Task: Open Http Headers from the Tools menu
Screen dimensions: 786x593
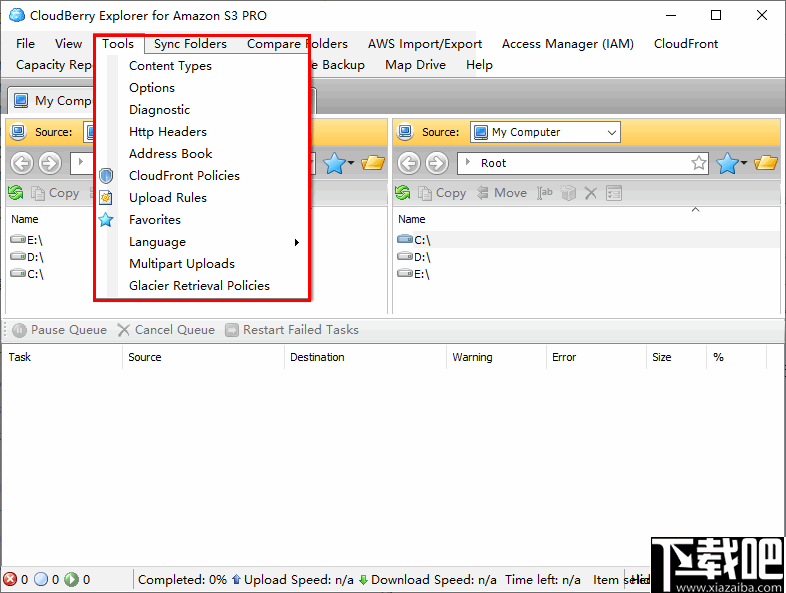Action: (167, 132)
